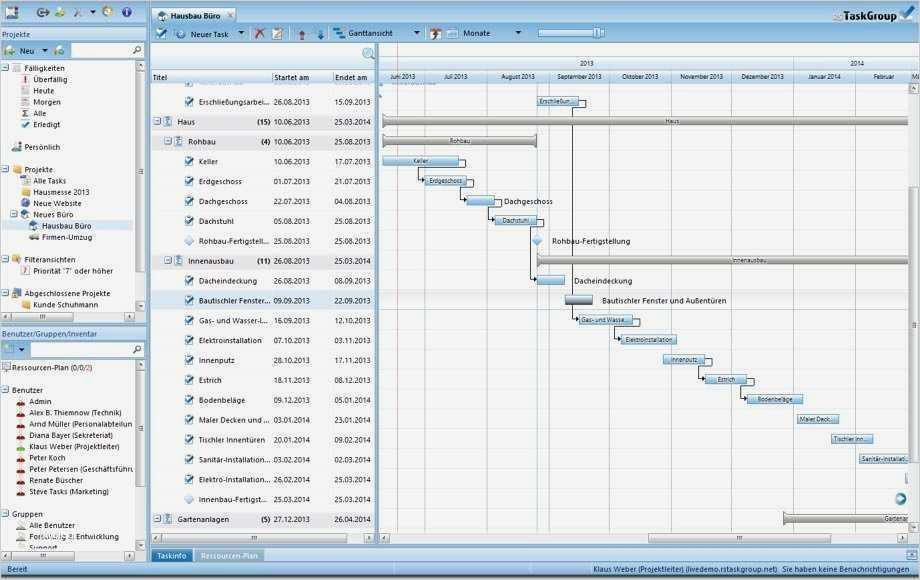Open the Neu dropdown arrow in Projekte
Screen dimensions: 920x580
coord(45,50)
